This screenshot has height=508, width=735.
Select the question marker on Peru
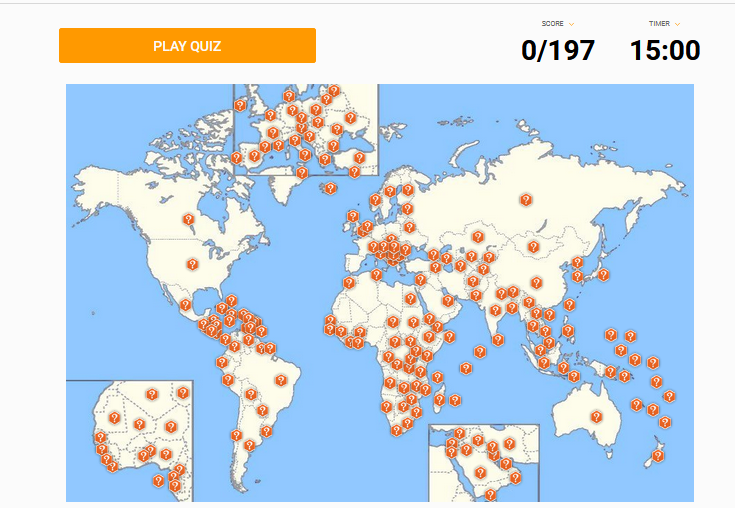228,380
